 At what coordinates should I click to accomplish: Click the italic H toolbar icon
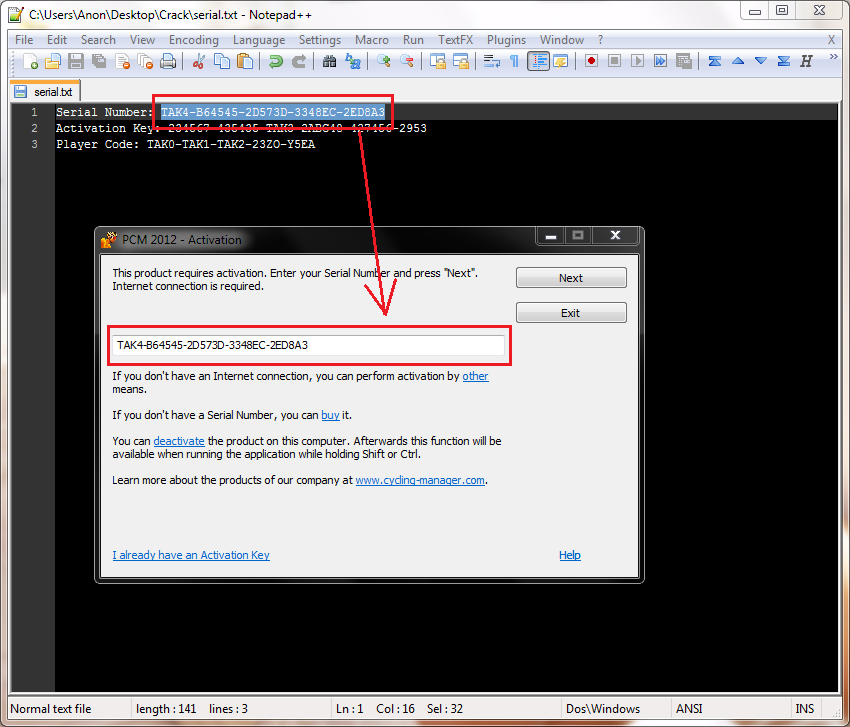coord(806,61)
